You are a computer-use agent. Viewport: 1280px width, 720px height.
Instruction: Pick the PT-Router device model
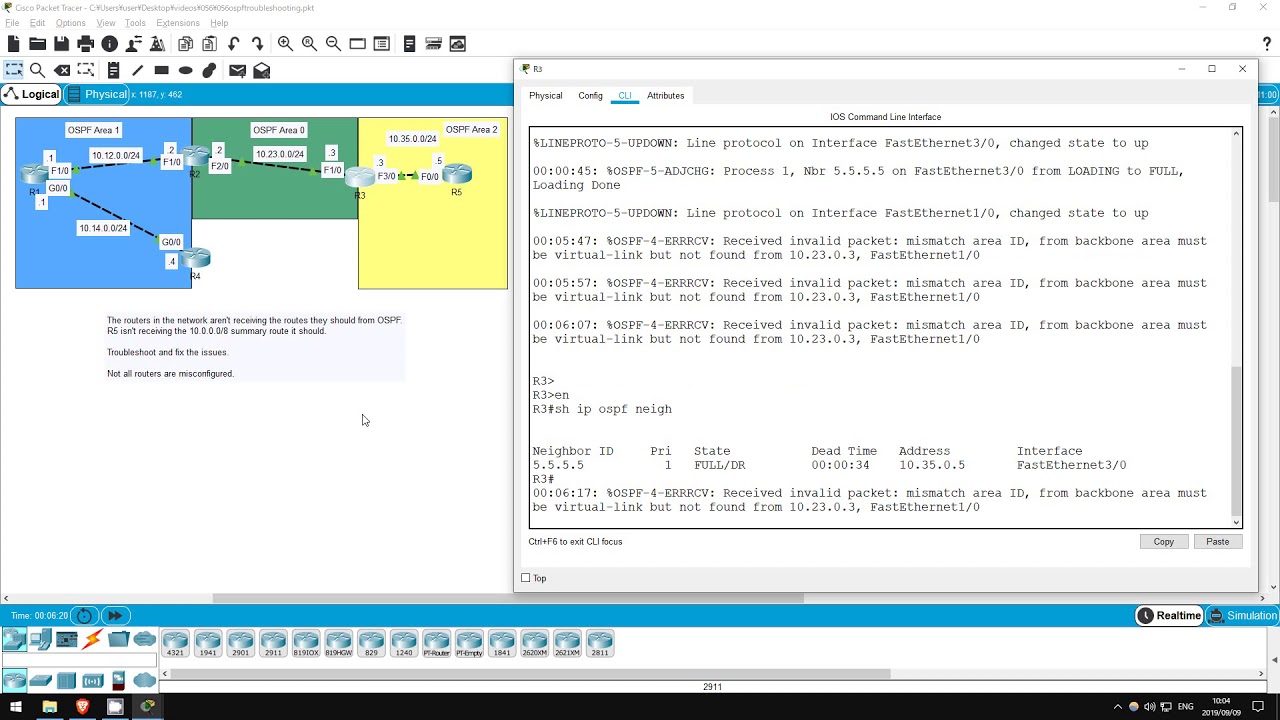(x=436, y=644)
